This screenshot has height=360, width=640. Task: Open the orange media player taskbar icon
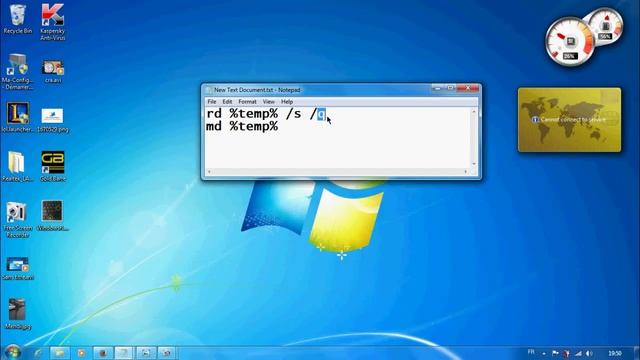81,353
